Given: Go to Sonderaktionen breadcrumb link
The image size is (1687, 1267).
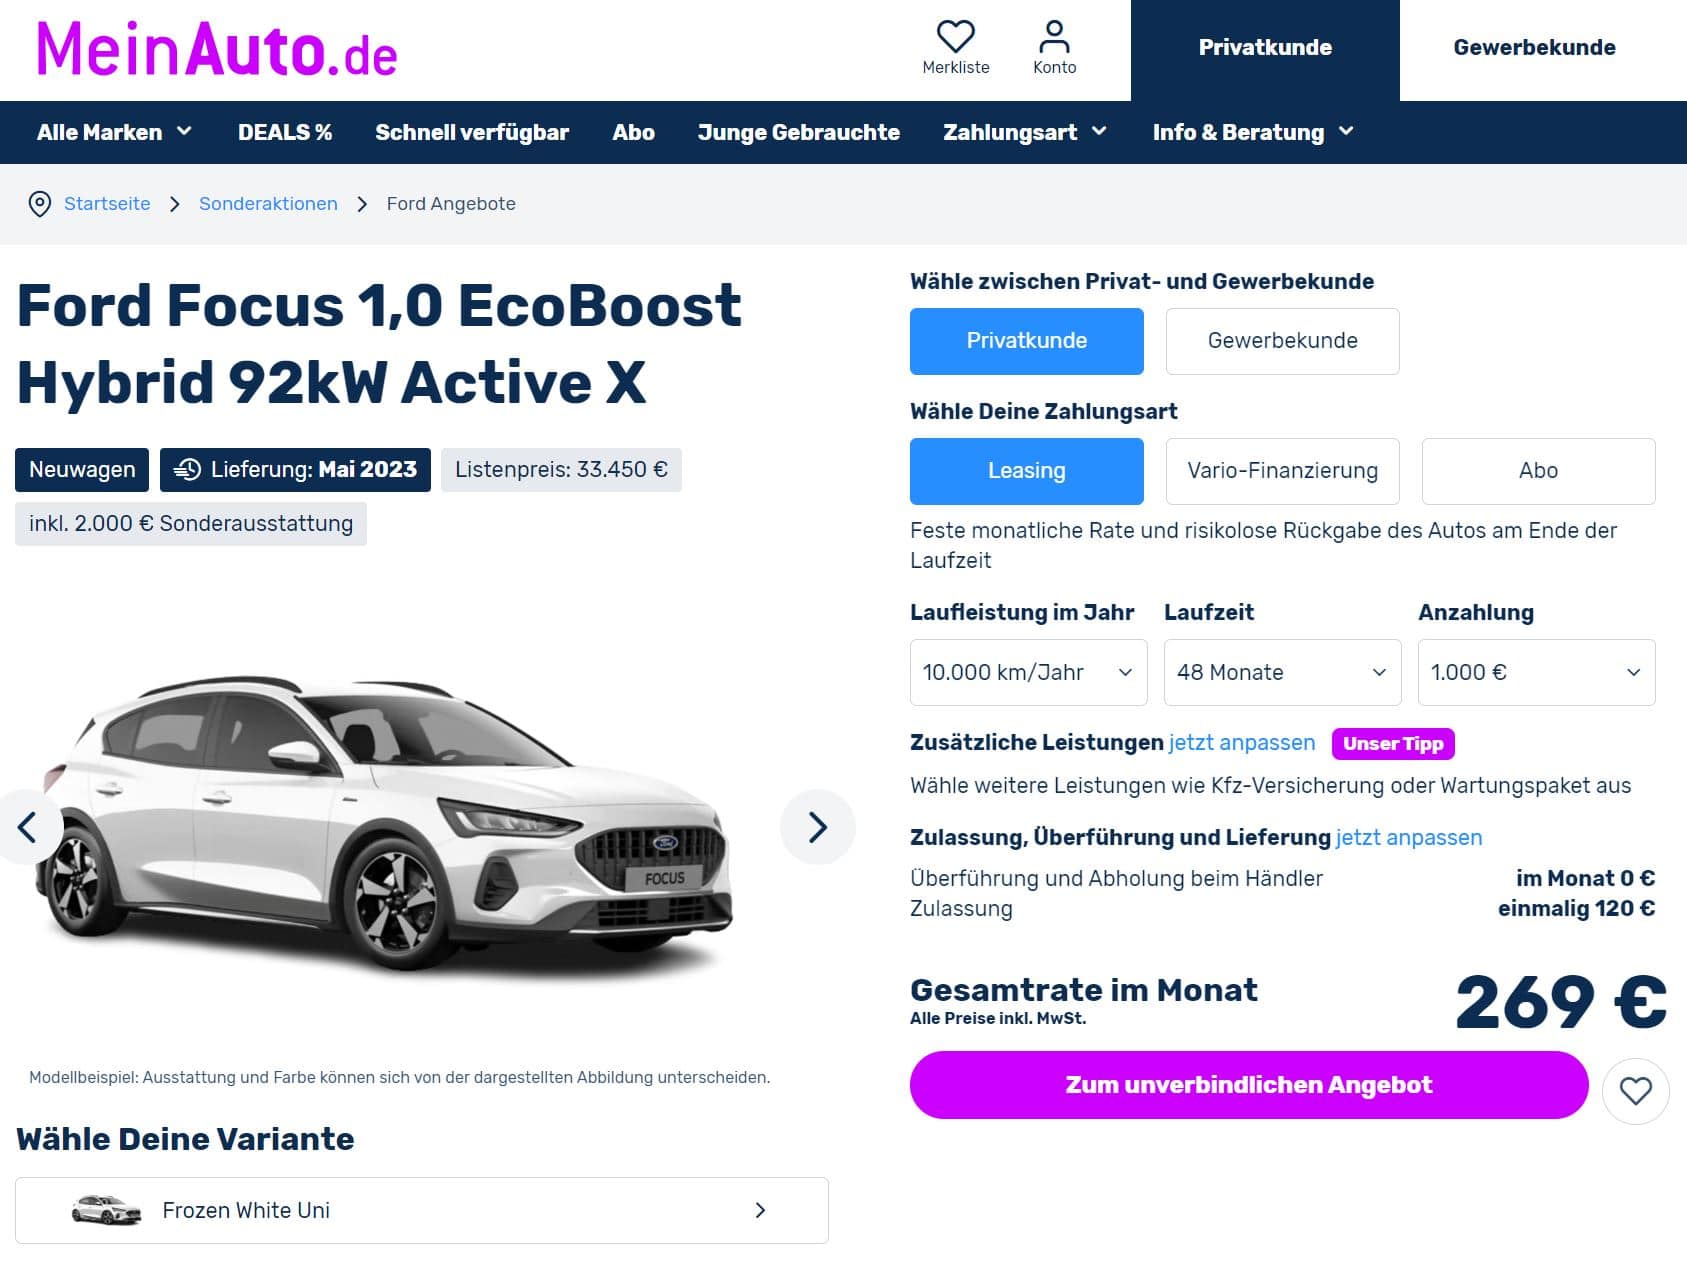Looking at the screenshot, I should [268, 204].
